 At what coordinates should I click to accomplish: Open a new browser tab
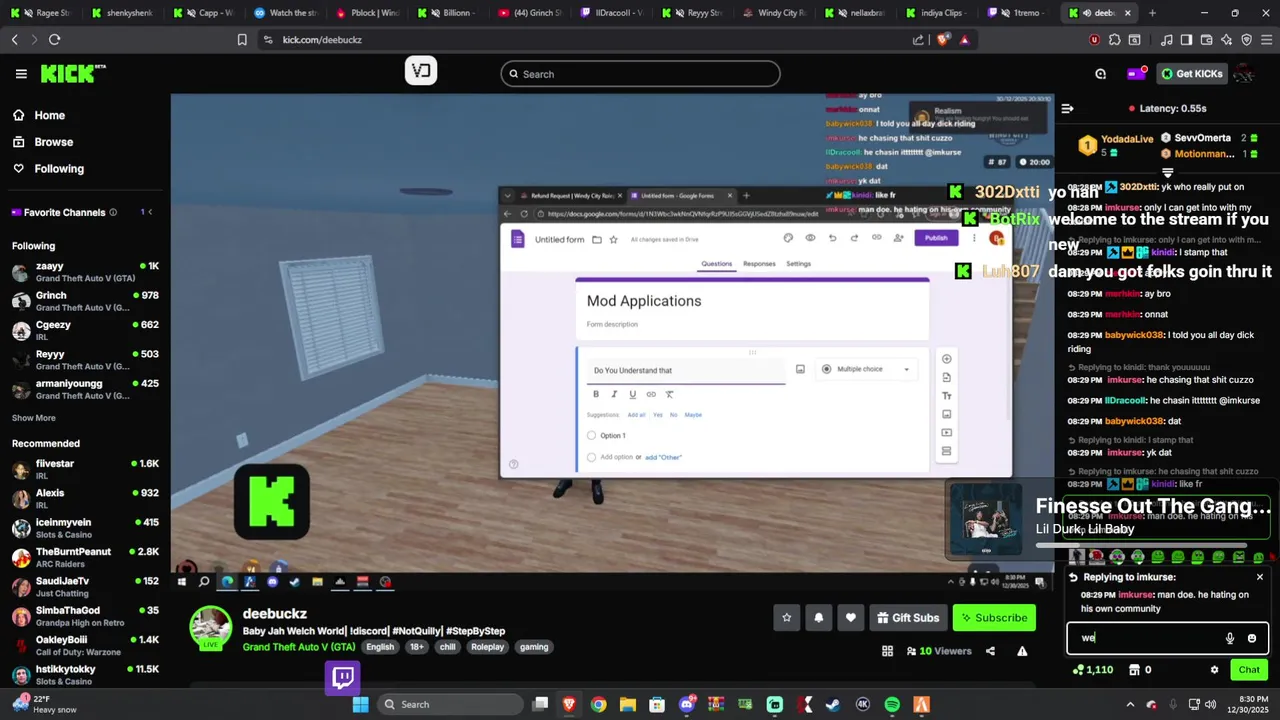click(x=1152, y=13)
